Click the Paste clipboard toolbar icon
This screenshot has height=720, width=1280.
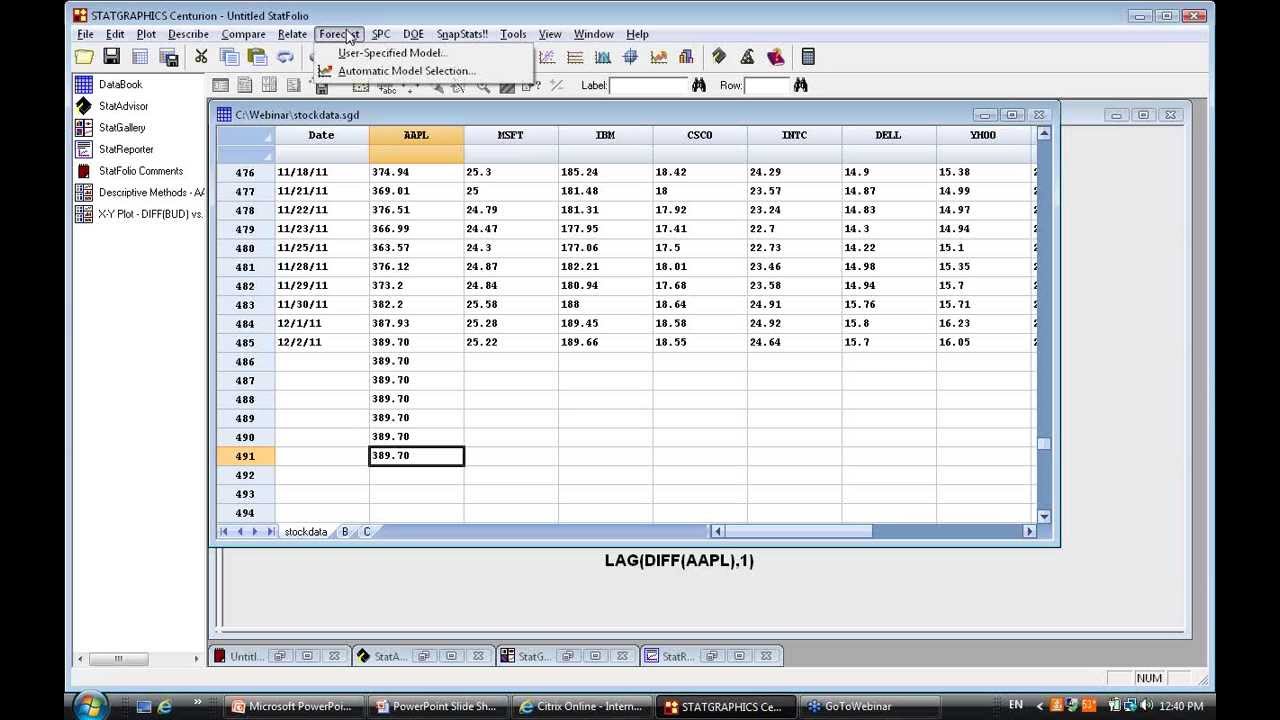[257, 57]
